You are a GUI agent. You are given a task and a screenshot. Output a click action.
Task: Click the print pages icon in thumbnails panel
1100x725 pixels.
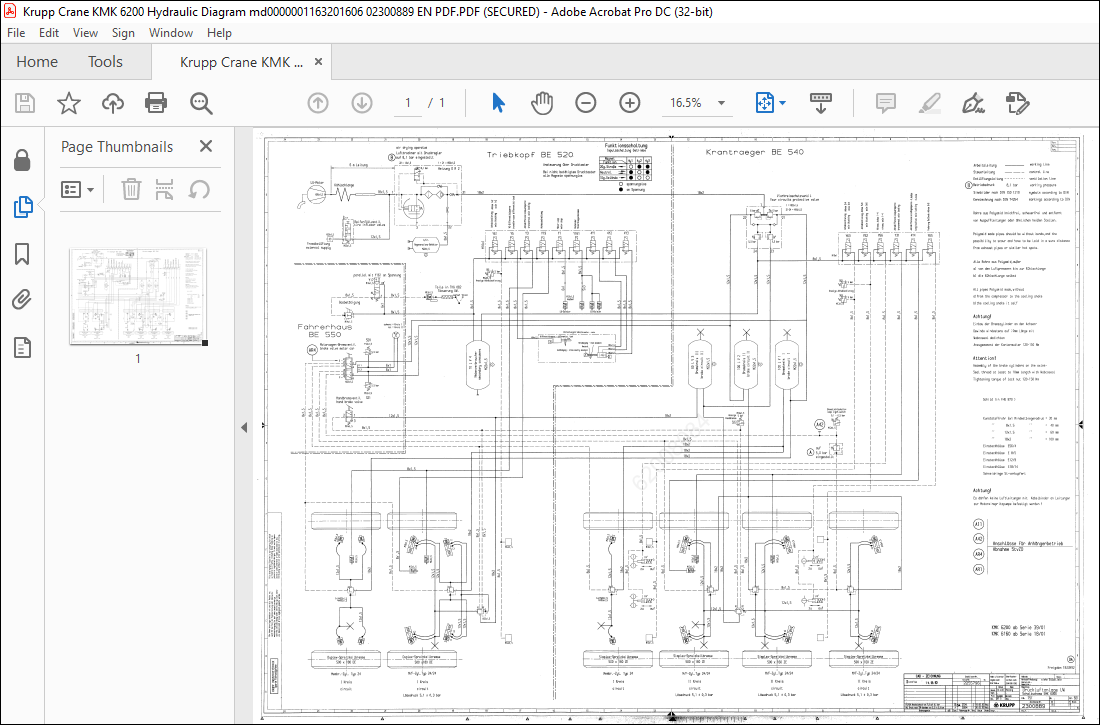(164, 189)
